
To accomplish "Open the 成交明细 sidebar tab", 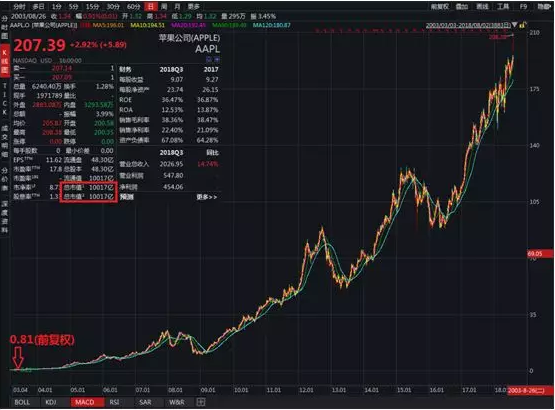I will click(x=5, y=141).
